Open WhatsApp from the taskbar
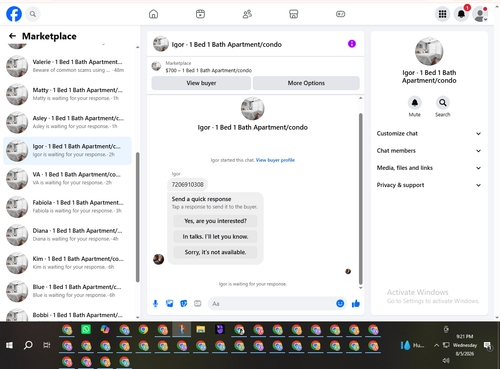This screenshot has width=500, height=369. (x=86, y=330)
